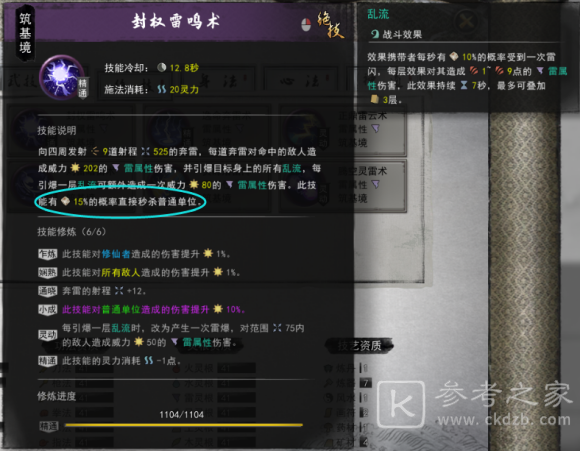Image resolution: width=580 pixels, height=451 pixels.
Task: Select the 小成 training tier entry
Action: point(141,309)
